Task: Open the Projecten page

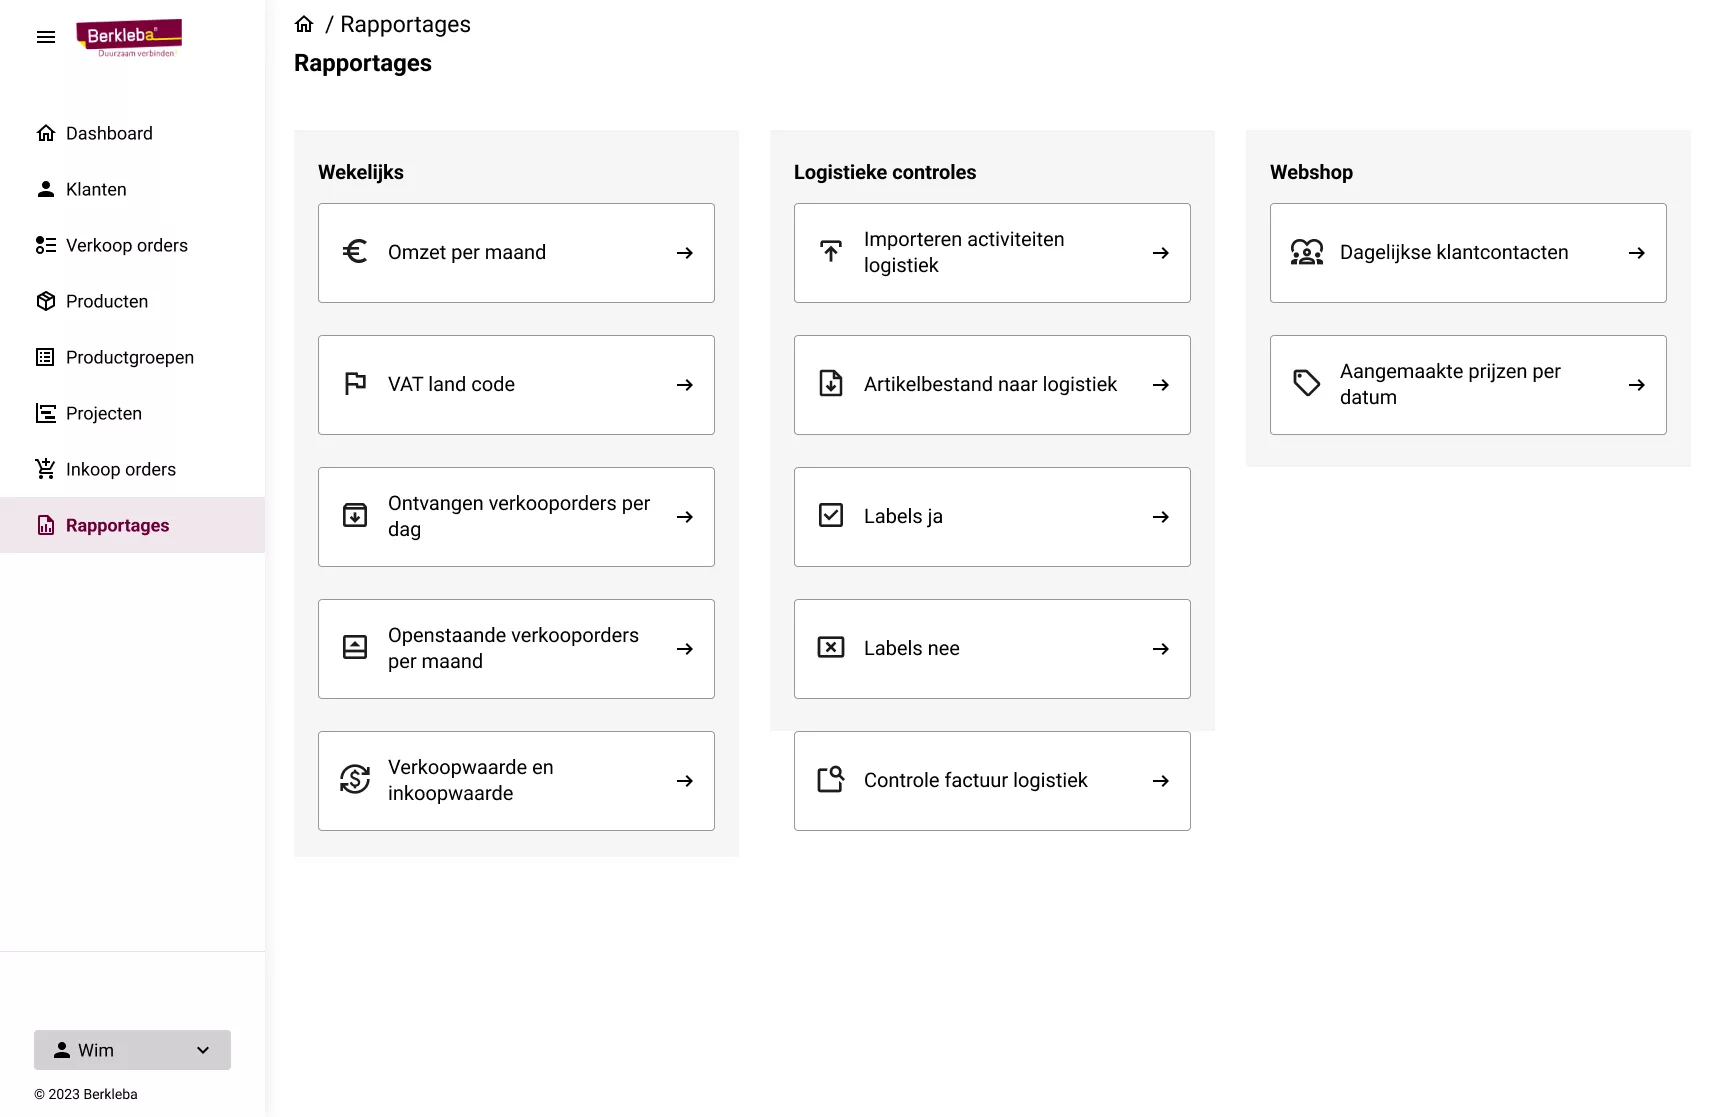Action: 132,413
